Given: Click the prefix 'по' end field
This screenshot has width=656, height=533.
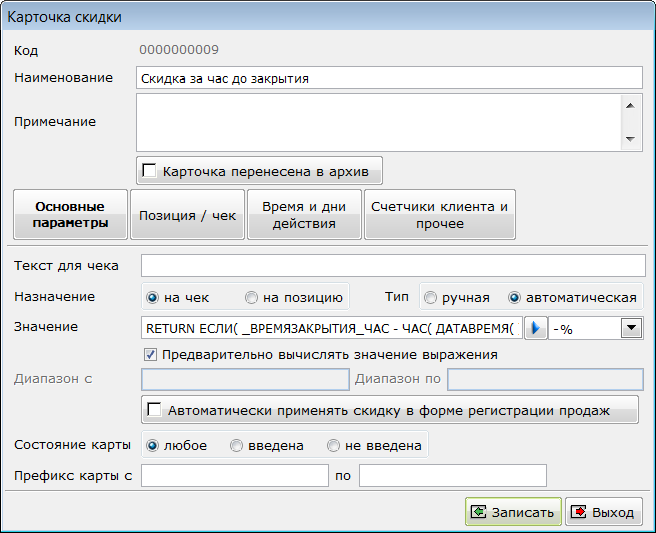Looking at the screenshot, I should (x=453, y=475).
